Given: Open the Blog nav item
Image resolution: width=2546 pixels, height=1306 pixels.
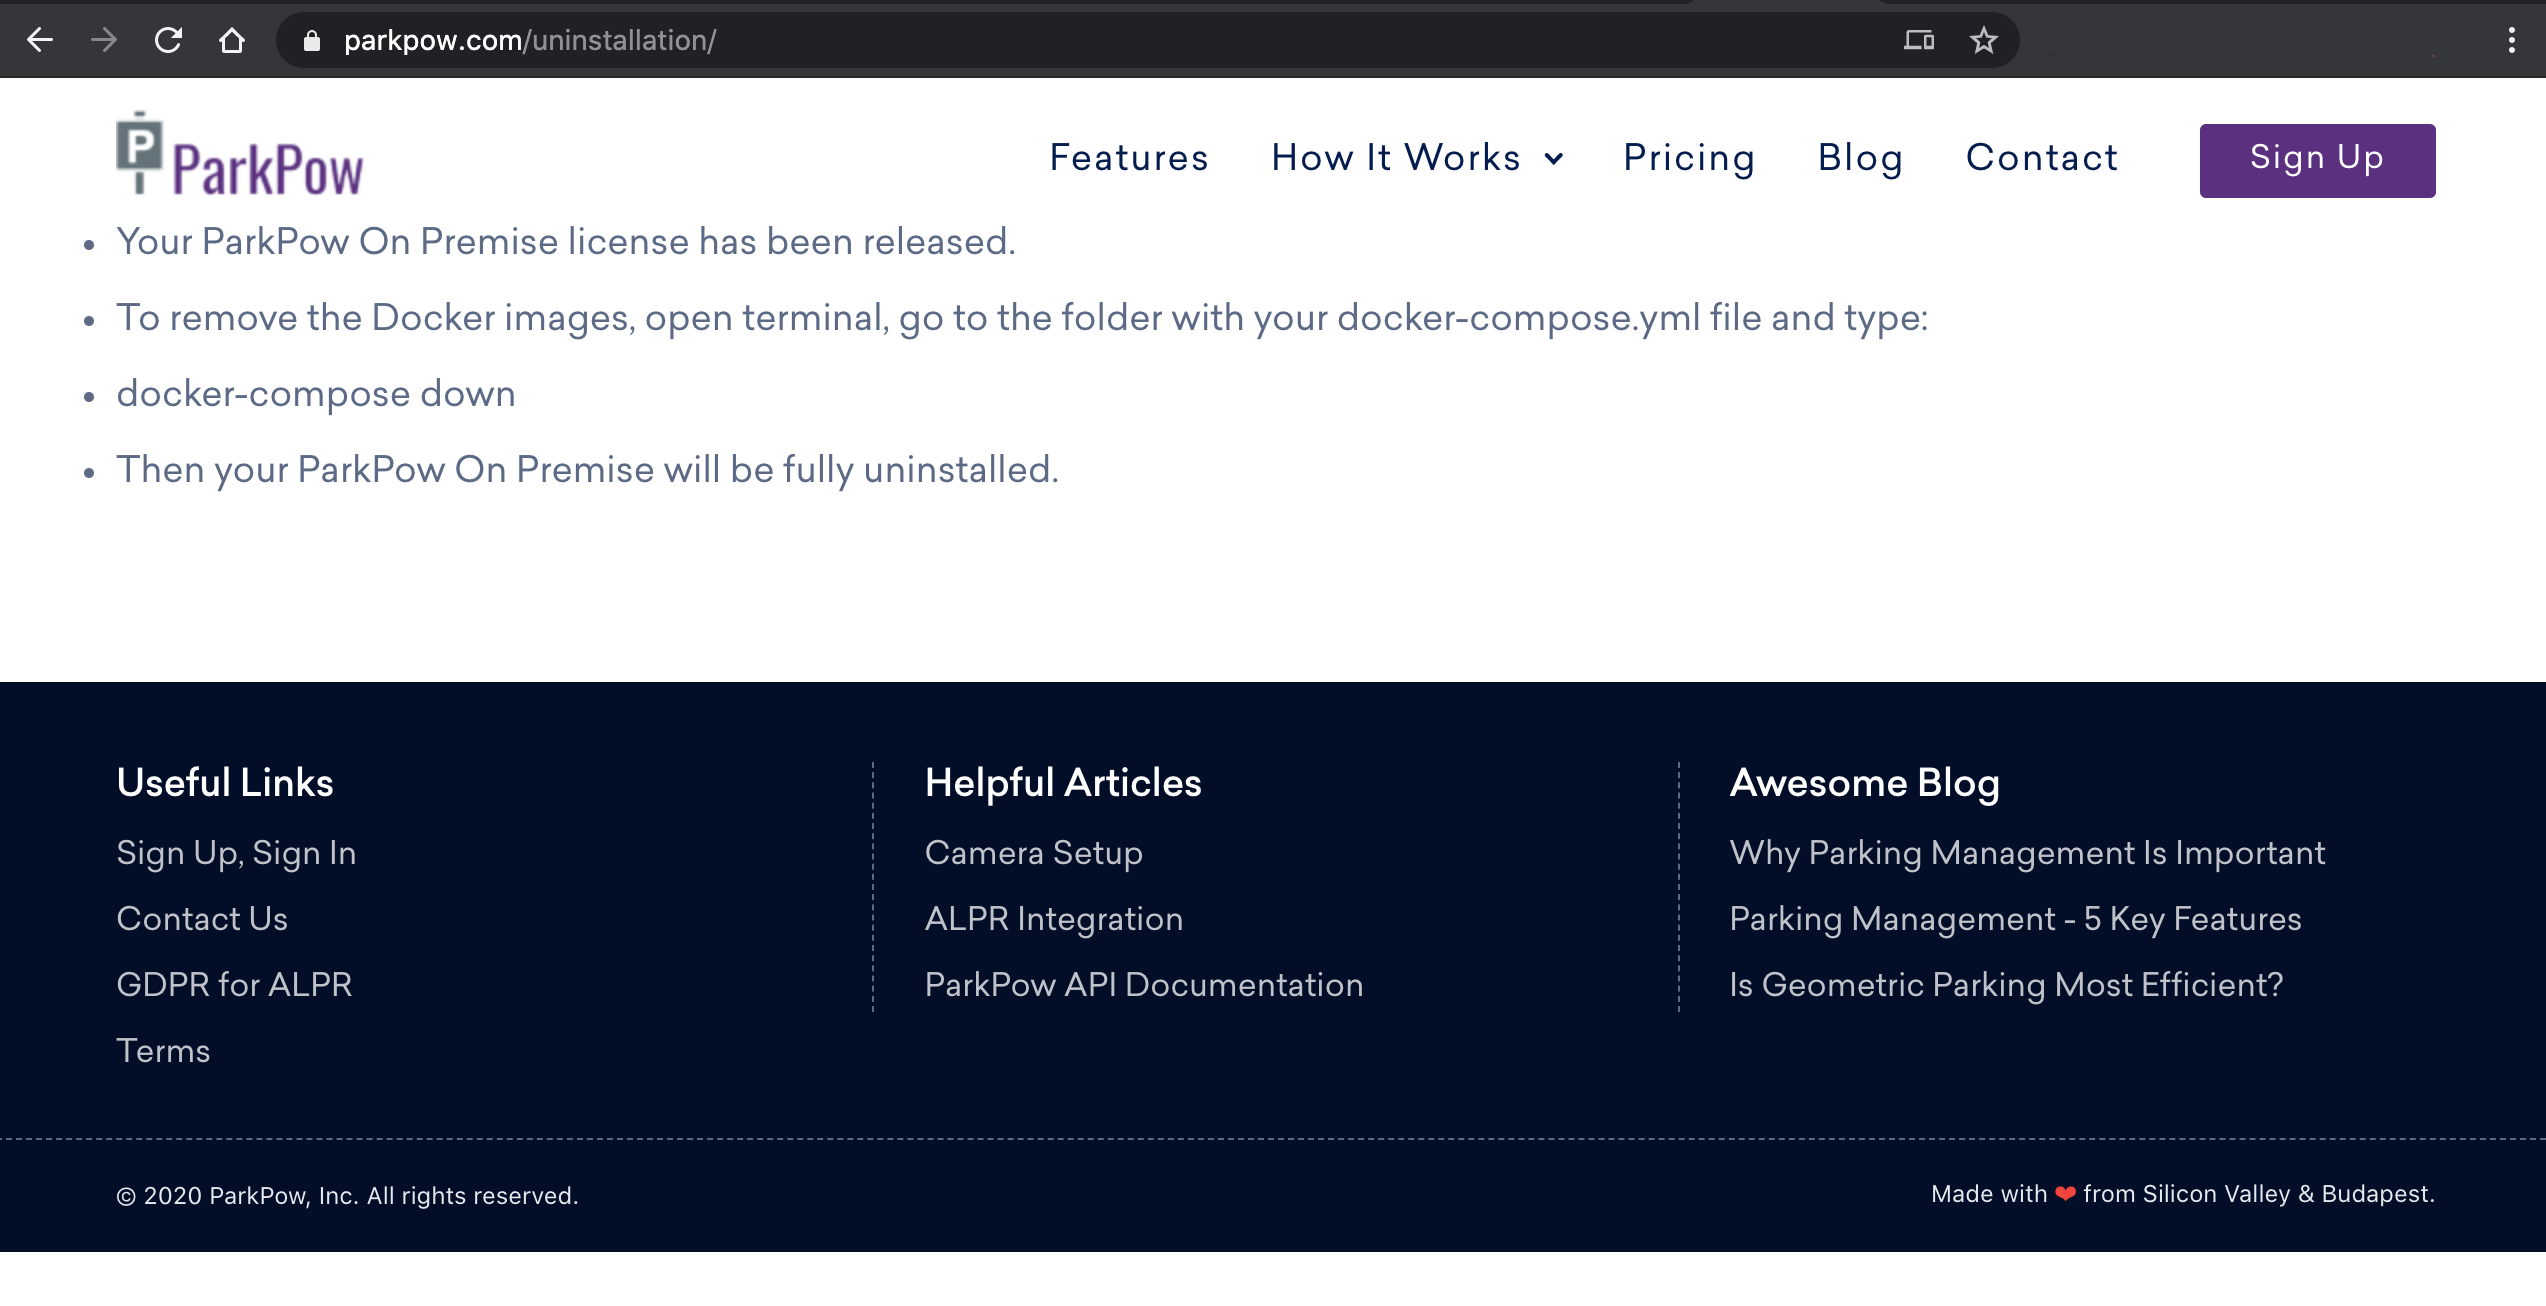Looking at the screenshot, I should pos(1860,158).
